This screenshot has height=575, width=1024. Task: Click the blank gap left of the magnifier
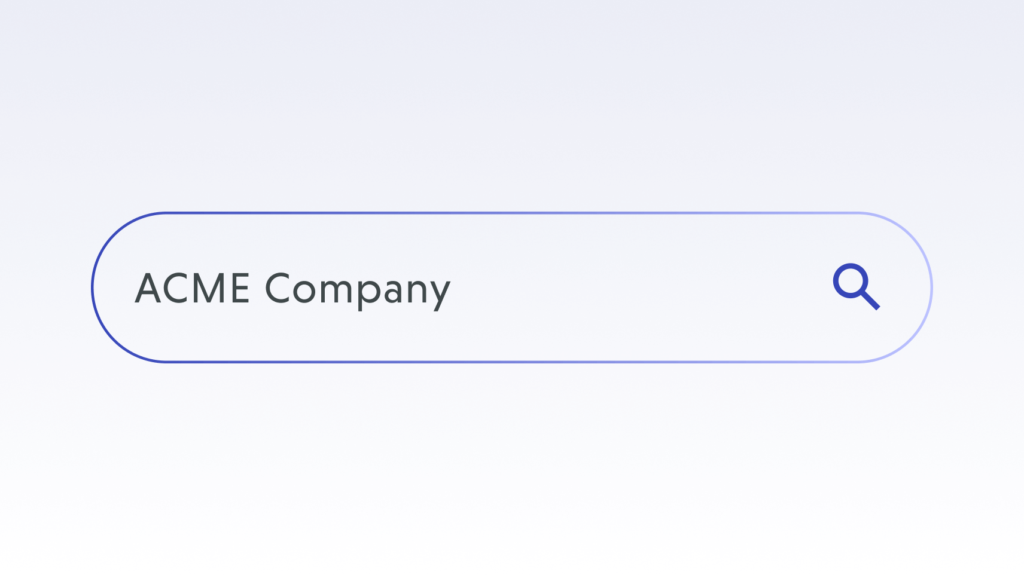[760, 288]
